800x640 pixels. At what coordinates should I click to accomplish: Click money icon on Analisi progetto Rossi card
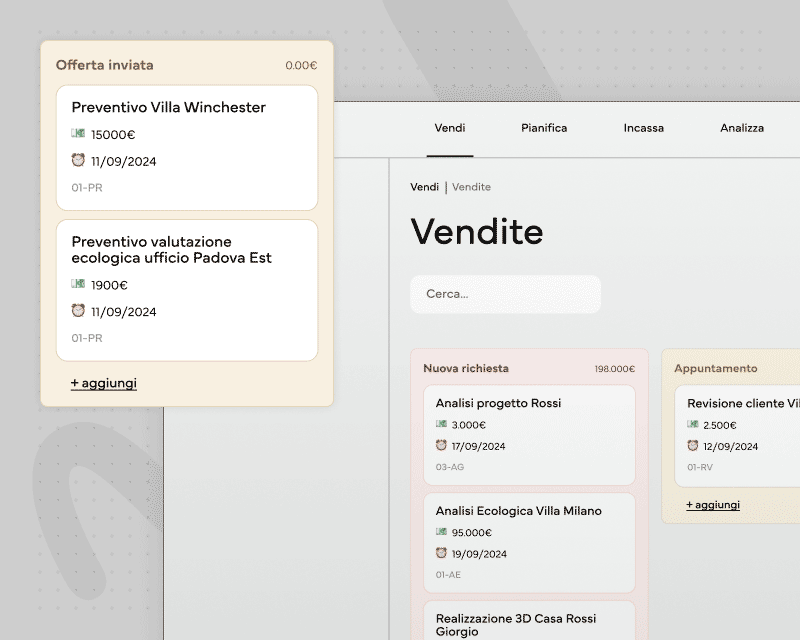coord(441,424)
